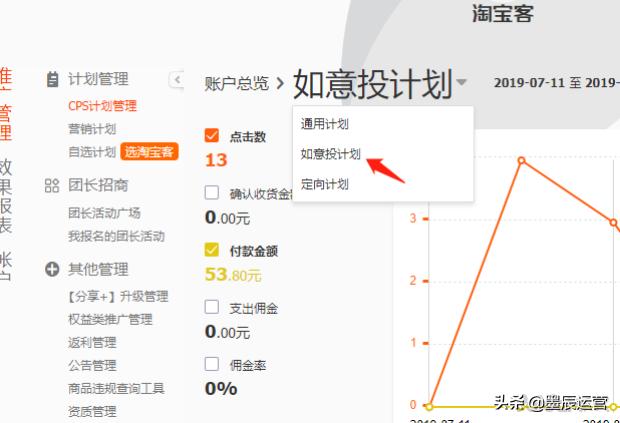Uncheck the 付款金额 checkbox

212,250
